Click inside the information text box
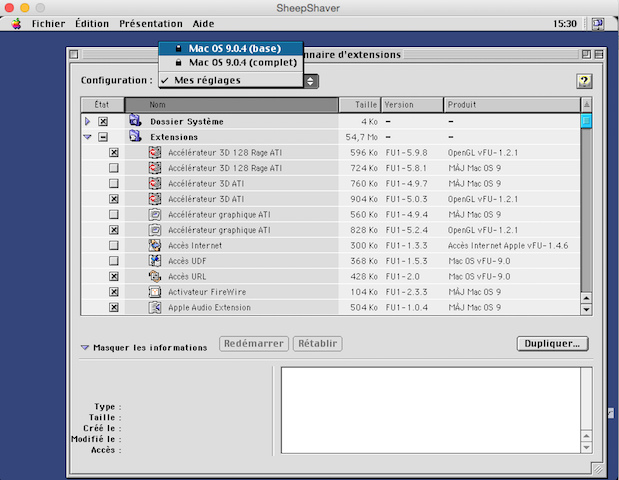Image resolution: width=619 pixels, height=480 pixels. click(x=431, y=410)
